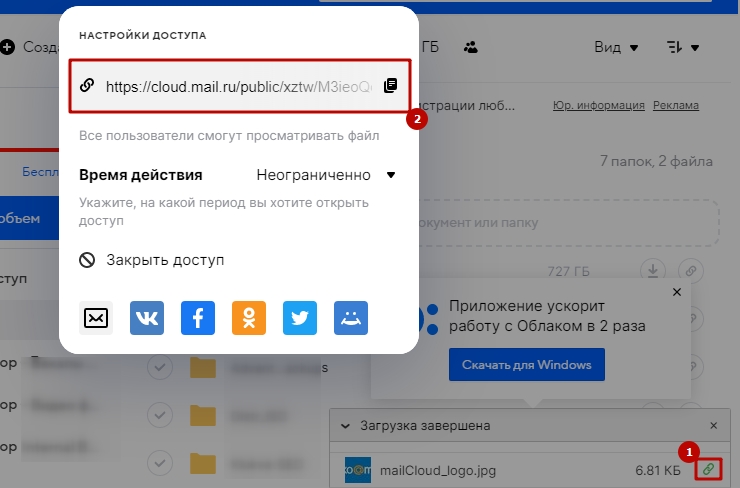
Task: Share the link to Odnoklassniki
Action: (x=249, y=318)
